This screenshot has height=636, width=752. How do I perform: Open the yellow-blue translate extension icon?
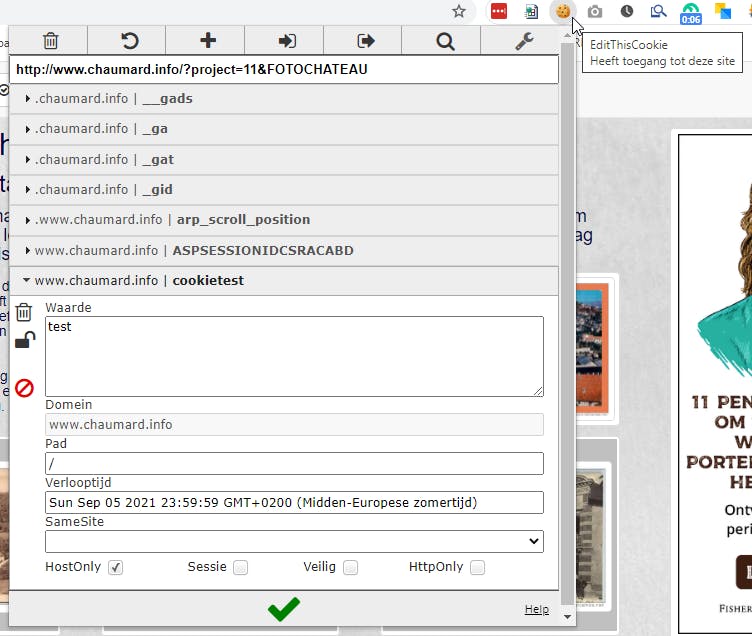pos(723,11)
